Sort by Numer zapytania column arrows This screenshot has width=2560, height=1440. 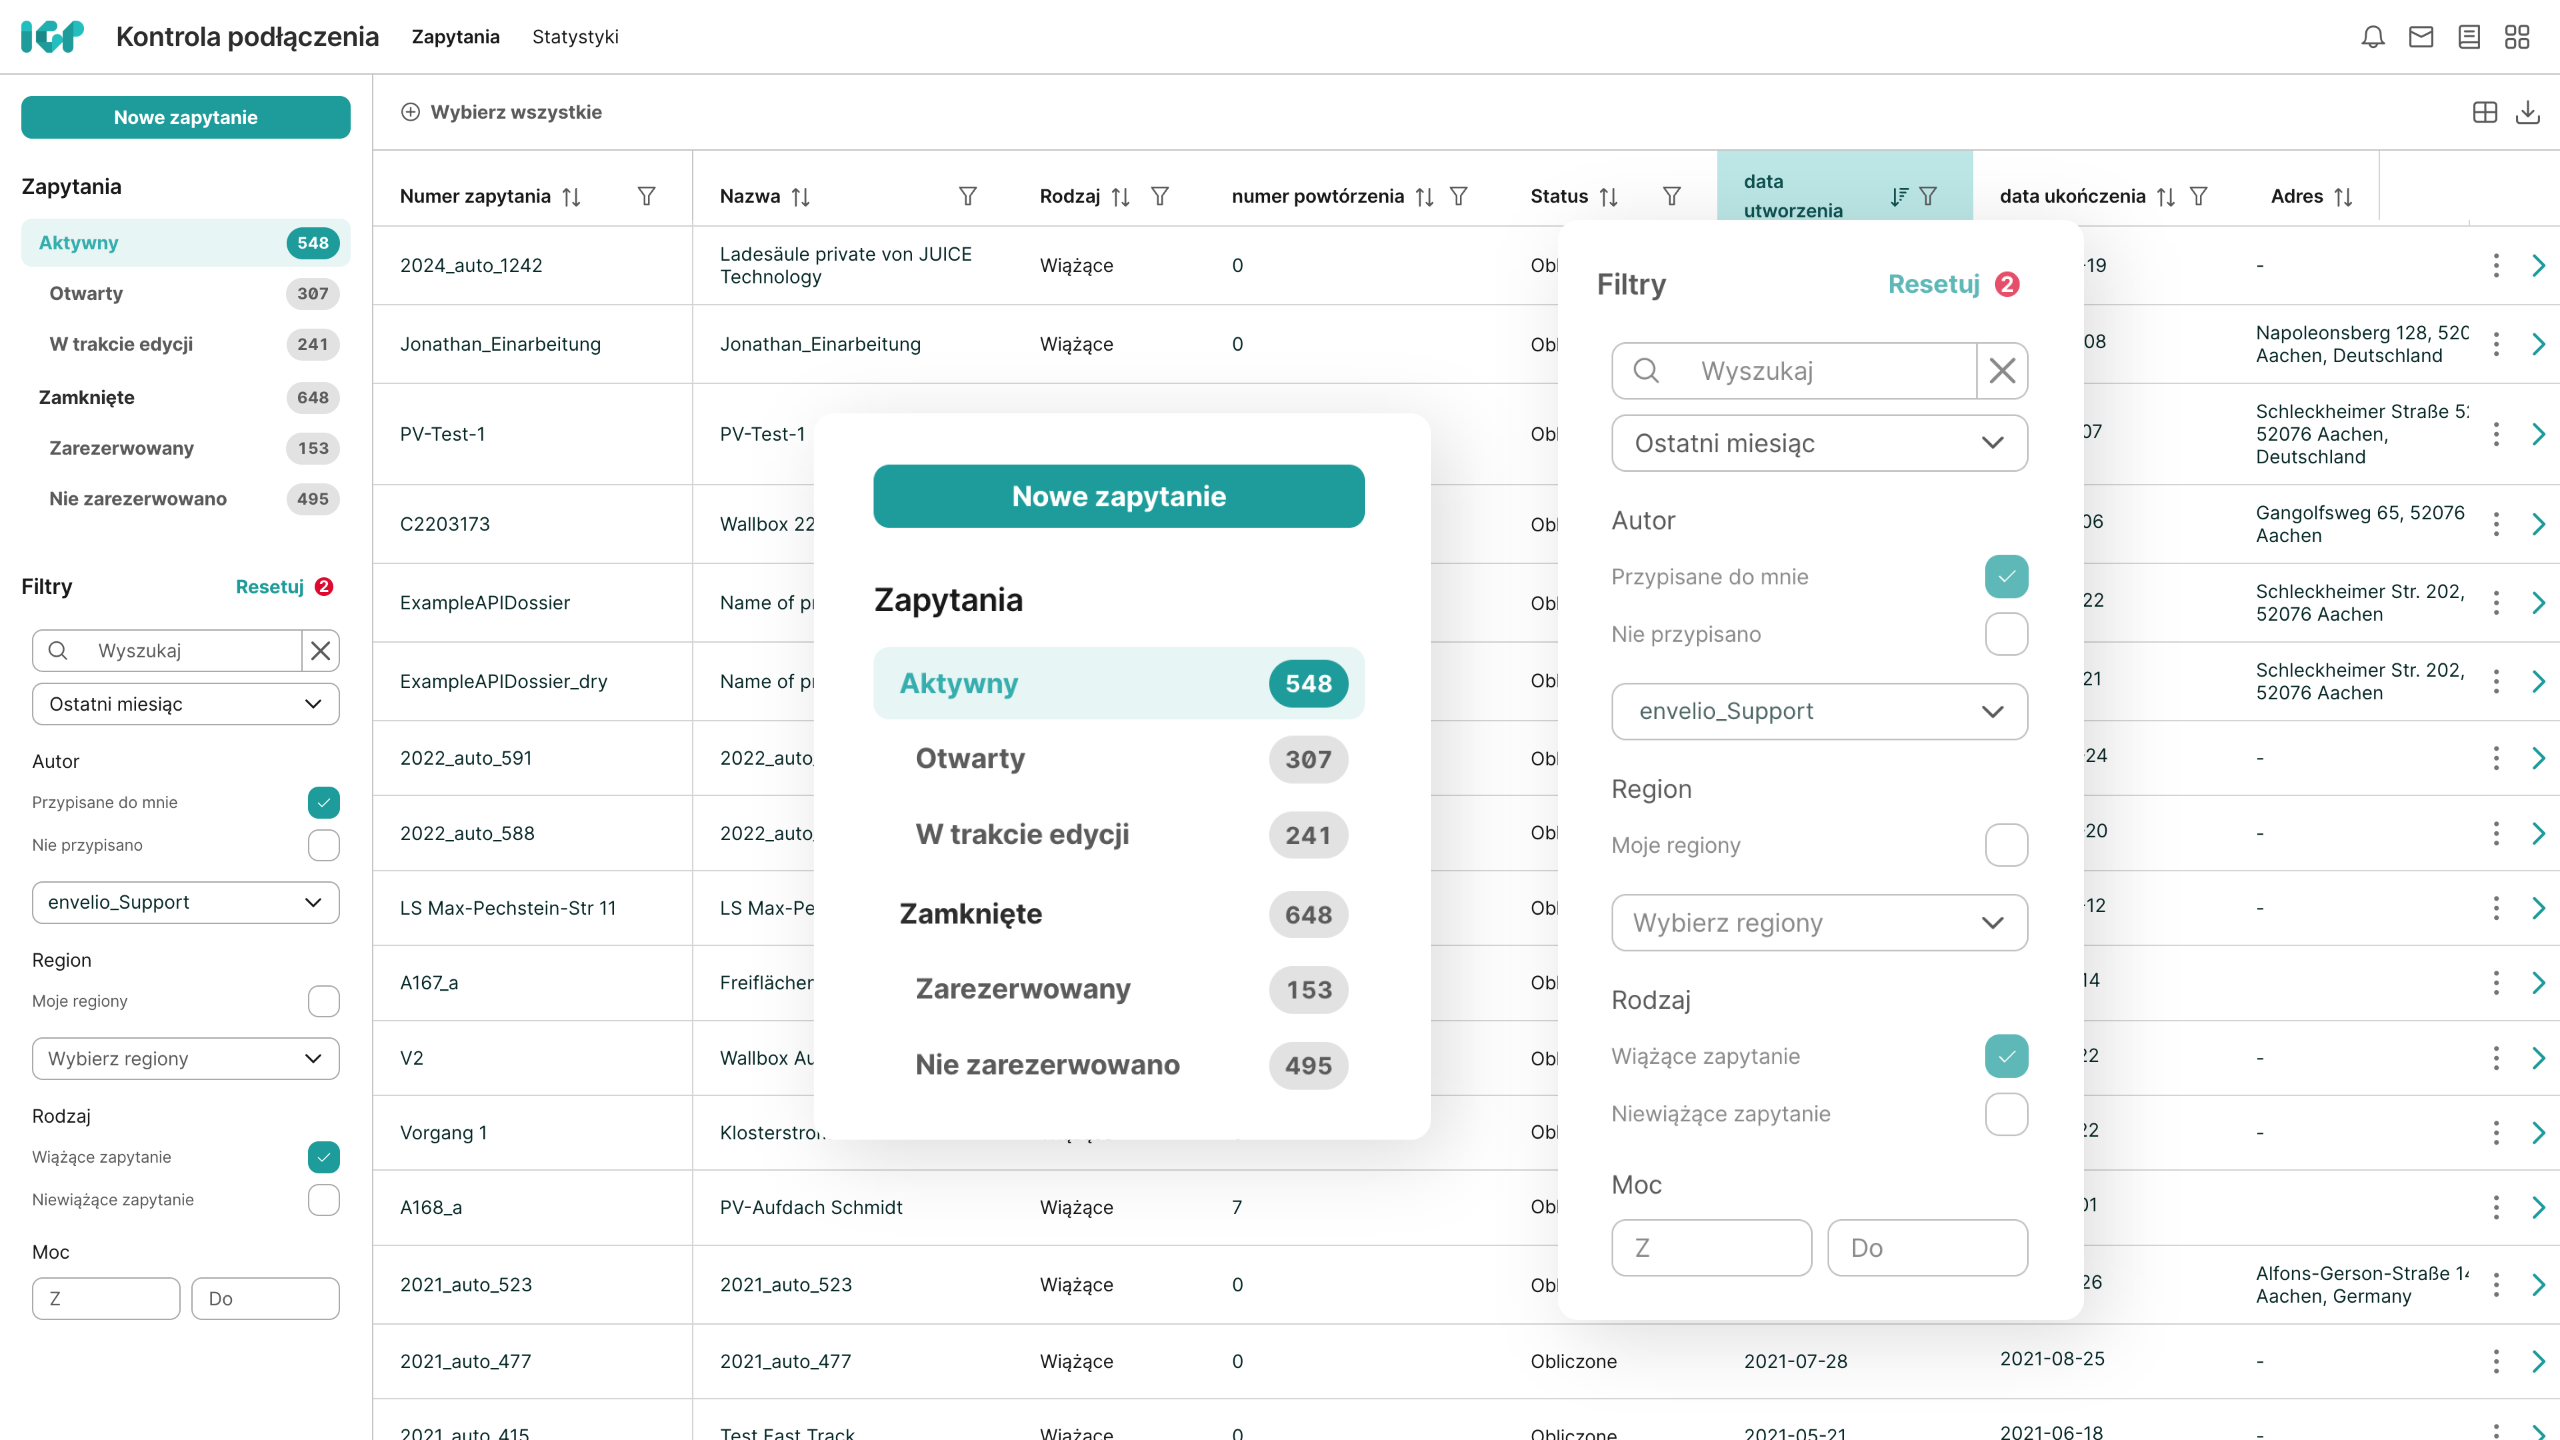click(x=571, y=197)
